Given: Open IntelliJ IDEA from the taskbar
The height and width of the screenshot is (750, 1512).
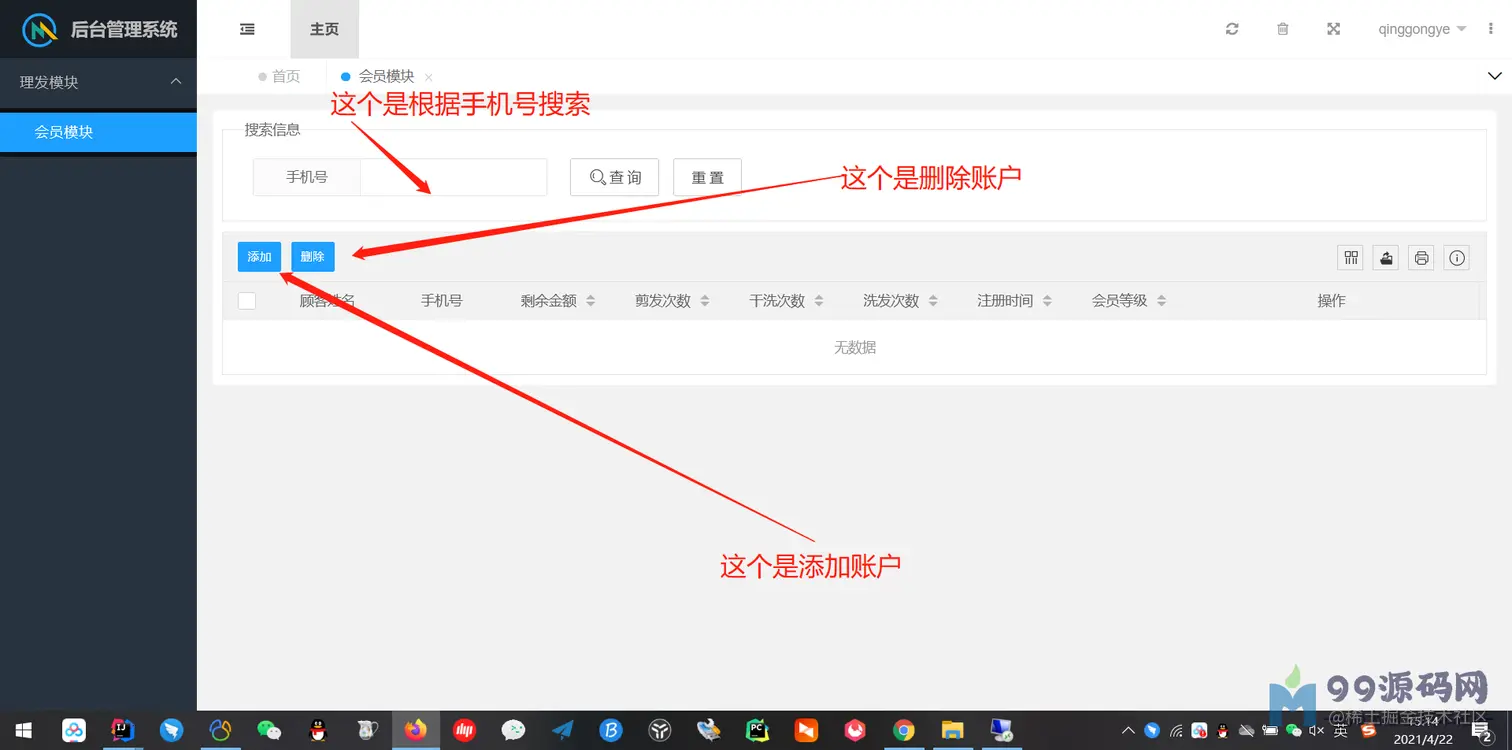Looking at the screenshot, I should tap(122, 731).
